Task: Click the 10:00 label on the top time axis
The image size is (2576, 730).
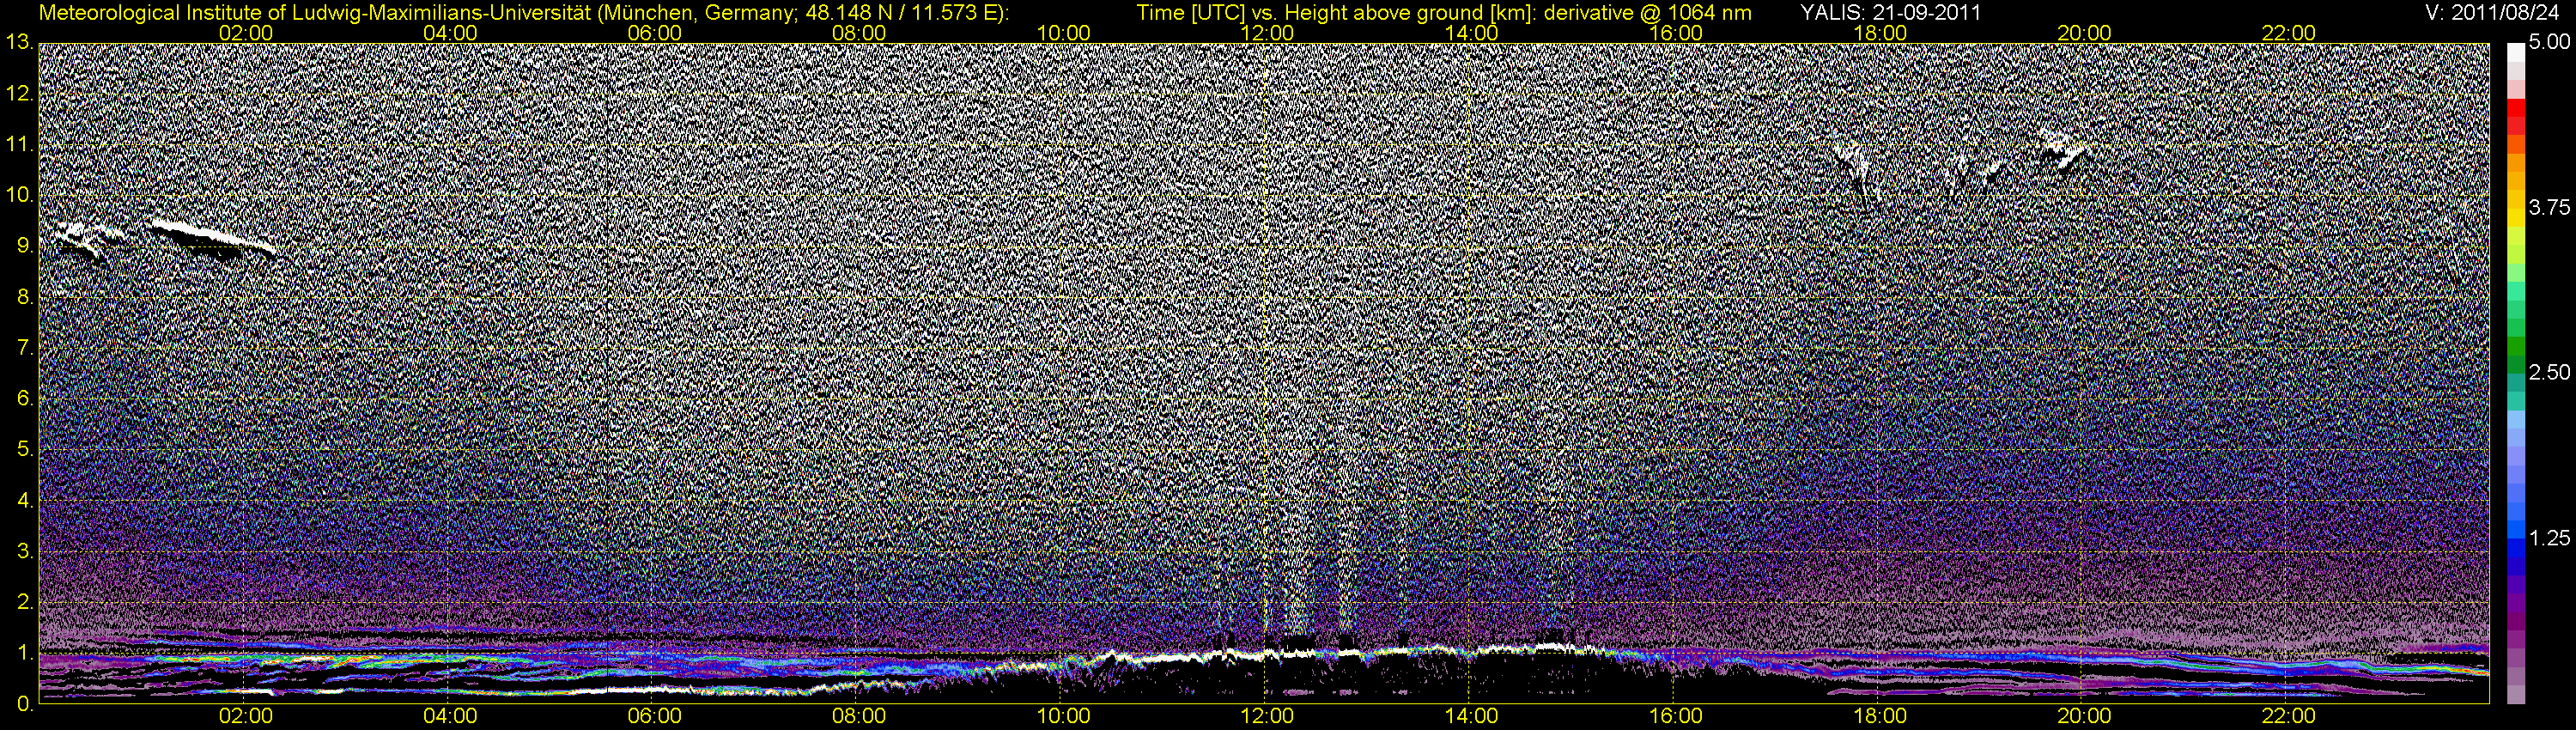Action: 1063,33
